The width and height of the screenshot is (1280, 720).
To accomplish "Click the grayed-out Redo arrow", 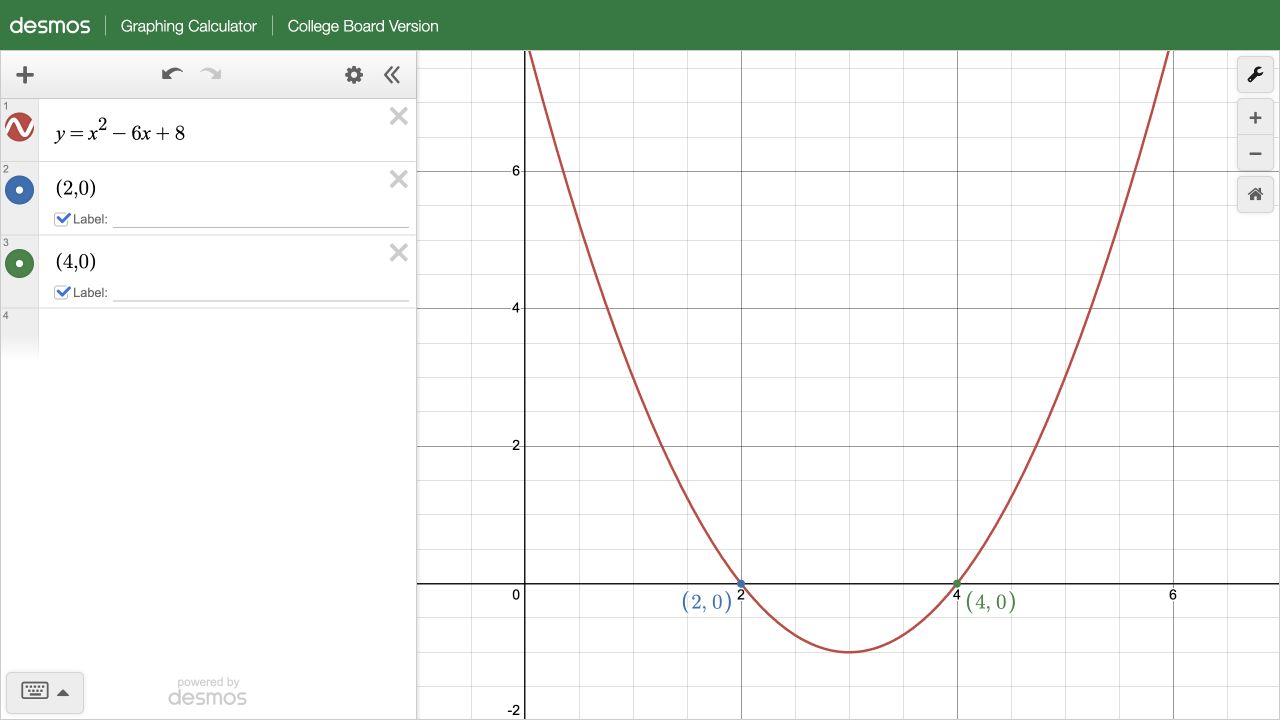I will 211,74.
